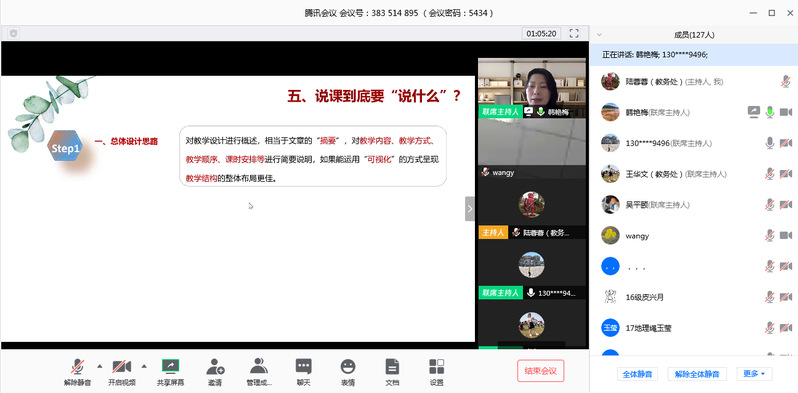Collapse the 成员(127人) panel chevron
The image size is (798, 393).
pyautogui.click(x=599, y=35)
